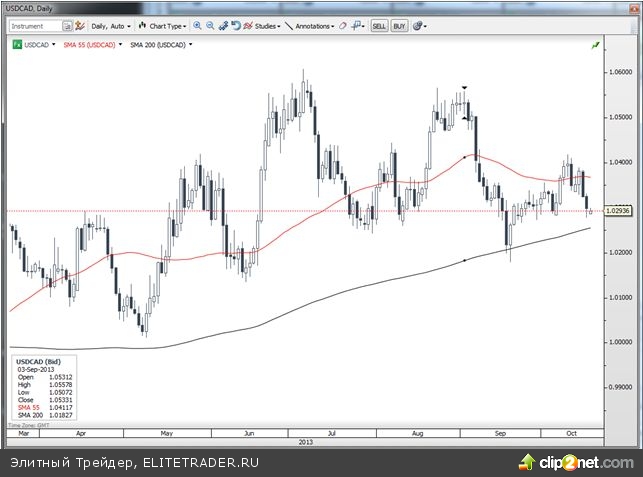Click the green USDCAD instrument icon
The height and width of the screenshot is (477, 643).
coord(16,44)
